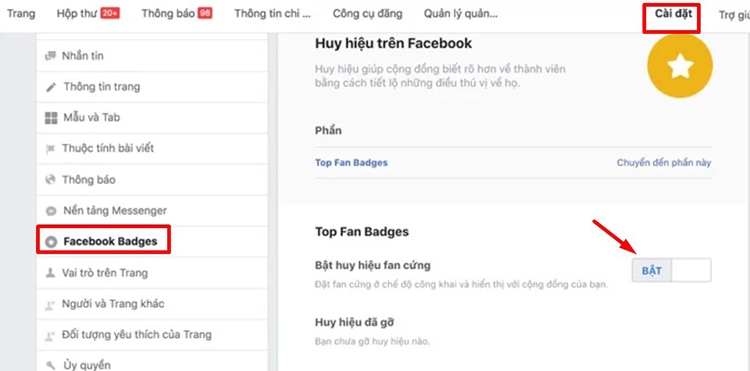
Task: Click the Messenger icon for Nền tảng Messenger
Action: pyautogui.click(x=51, y=211)
